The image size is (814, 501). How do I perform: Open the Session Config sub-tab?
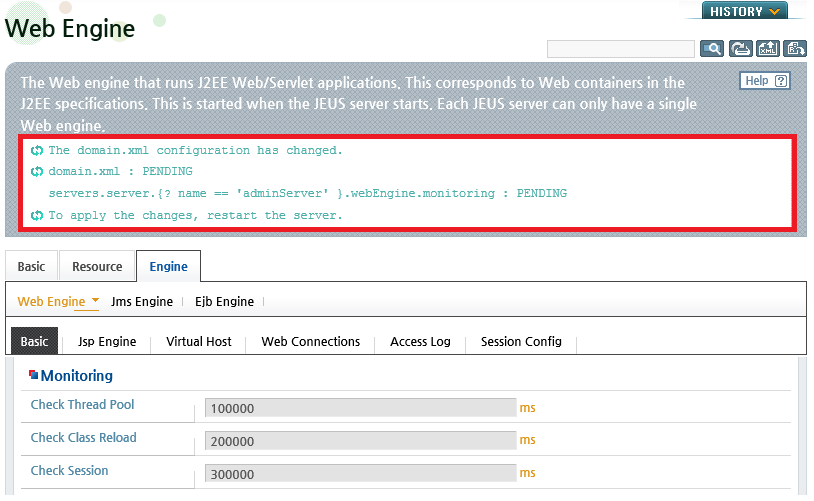coord(521,341)
